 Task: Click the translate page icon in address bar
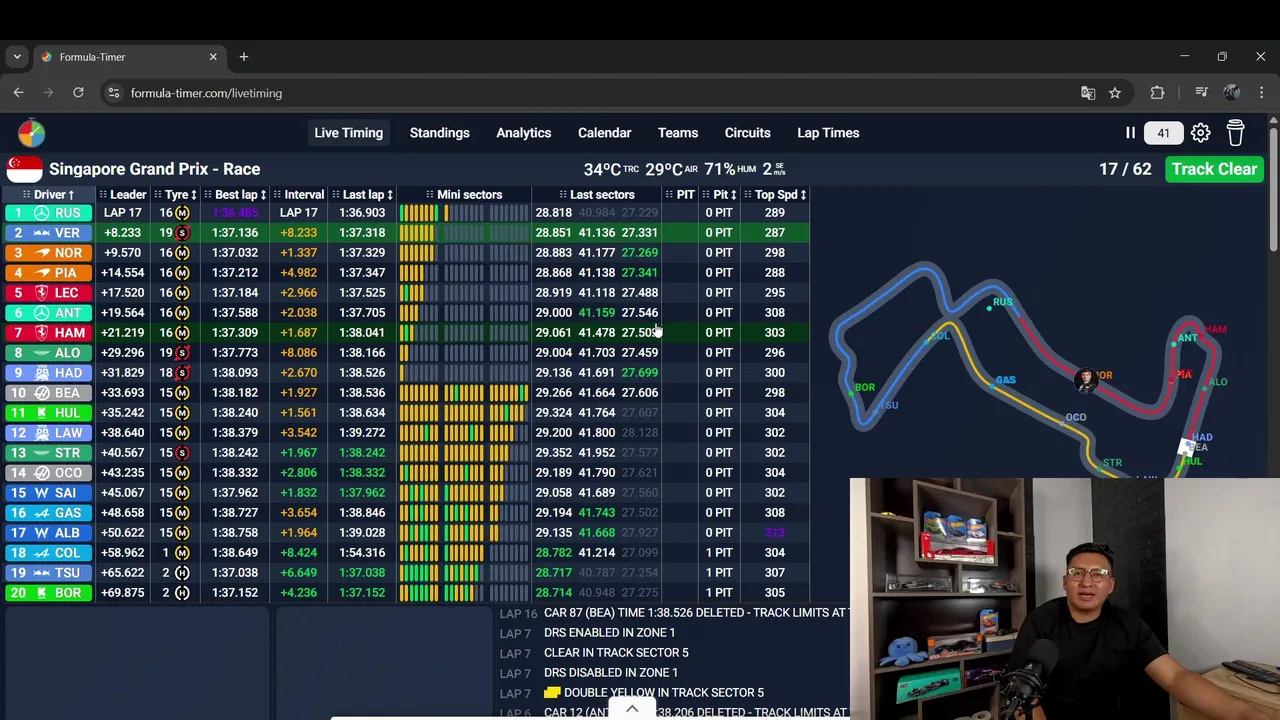pos(1088,93)
